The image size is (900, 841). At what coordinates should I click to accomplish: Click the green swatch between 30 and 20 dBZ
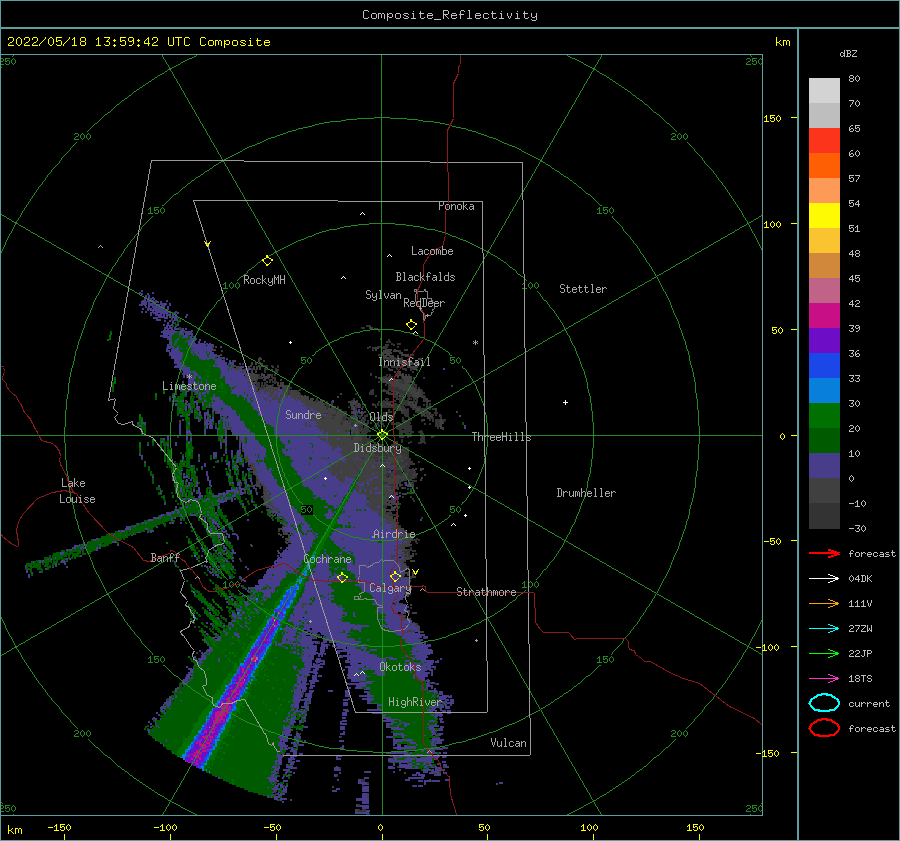click(x=824, y=415)
